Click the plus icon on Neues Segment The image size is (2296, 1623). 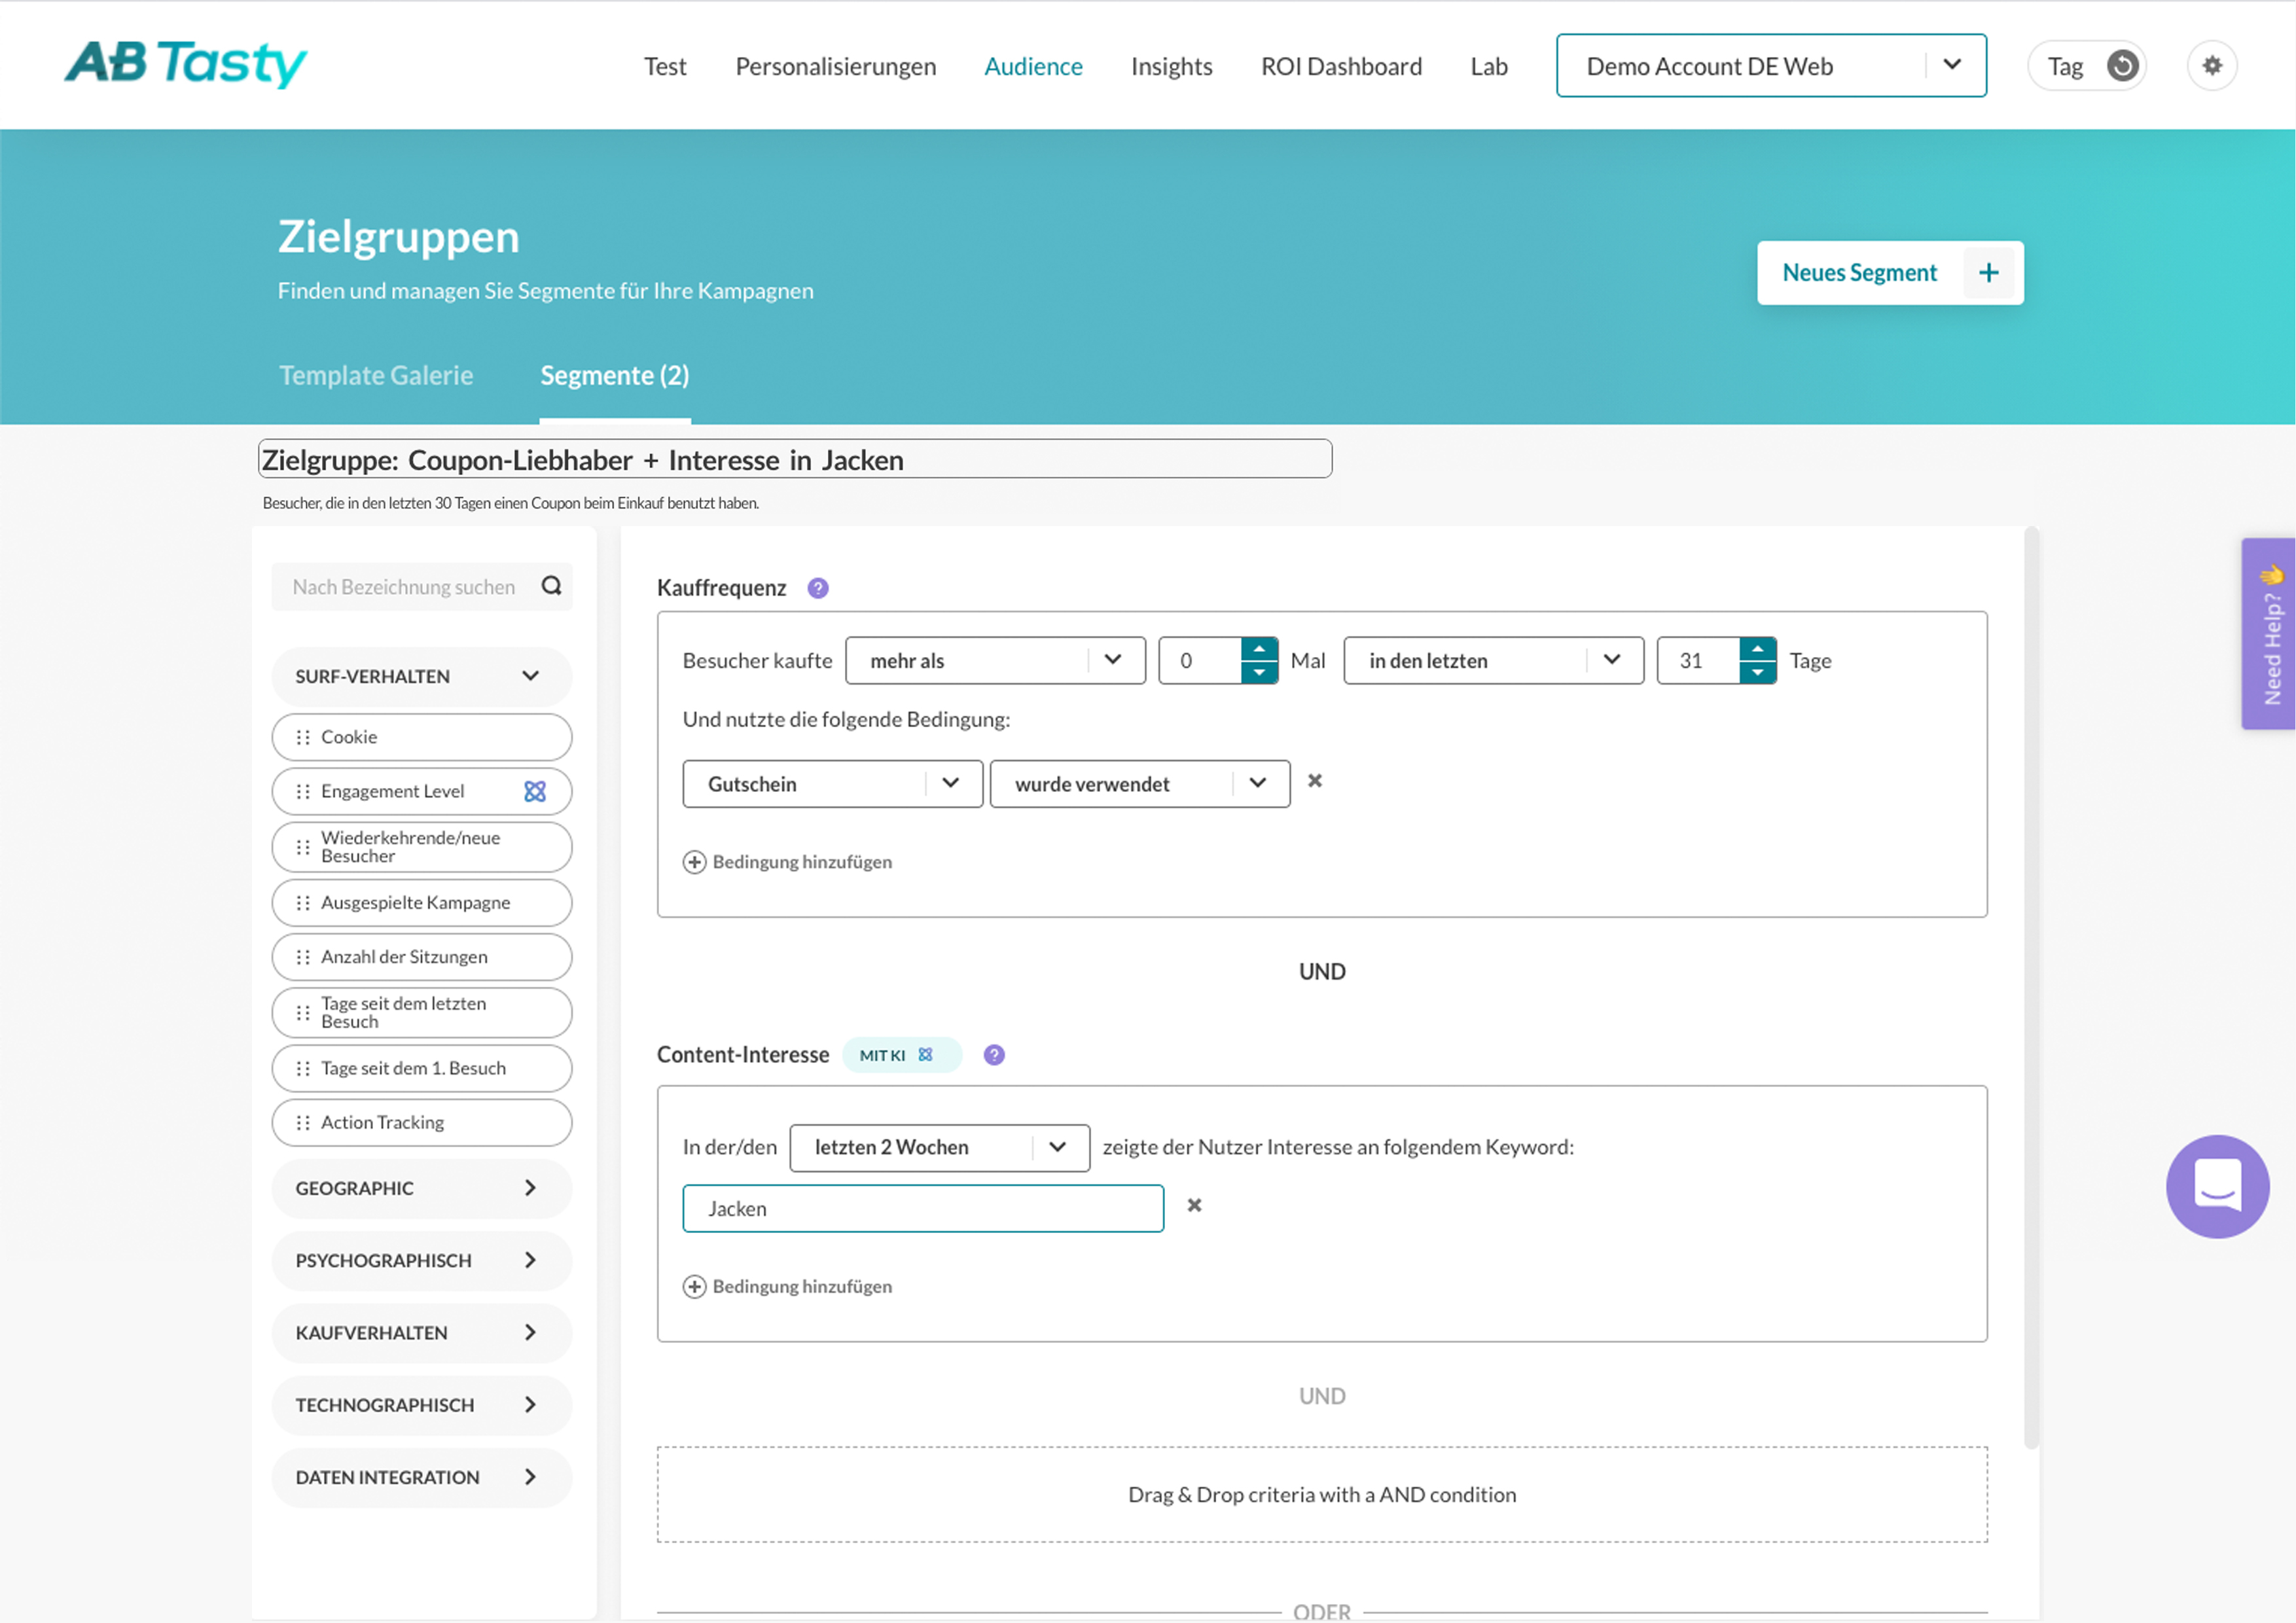pyautogui.click(x=1988, y=273)
